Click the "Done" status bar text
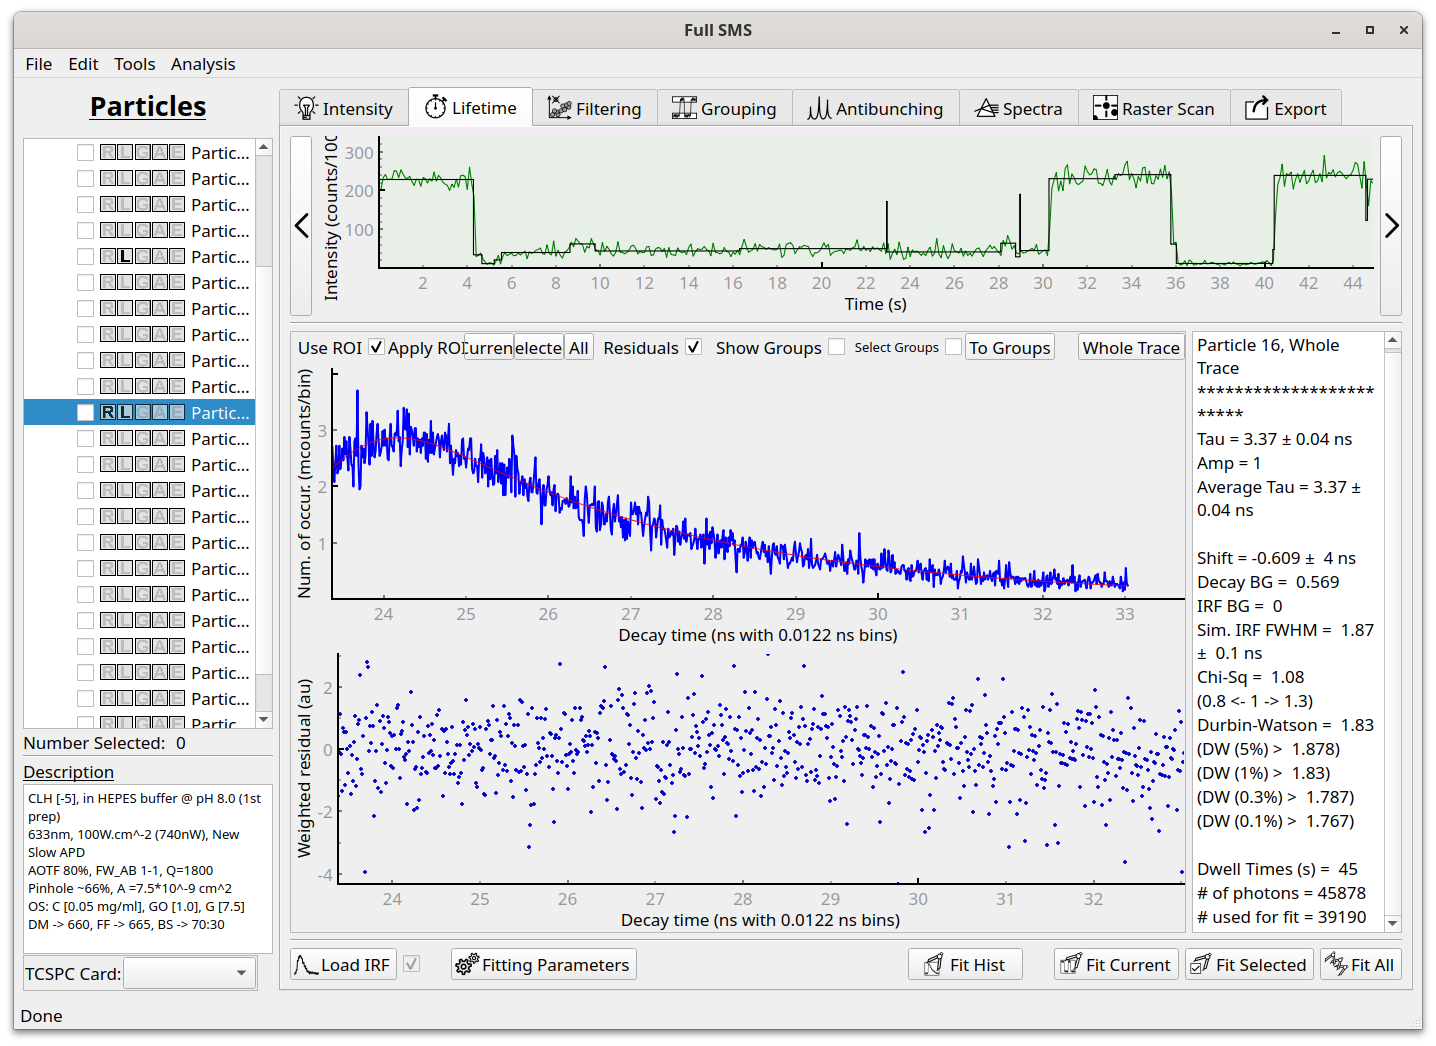1436x1046 pixels. (x=41, y=1016)
